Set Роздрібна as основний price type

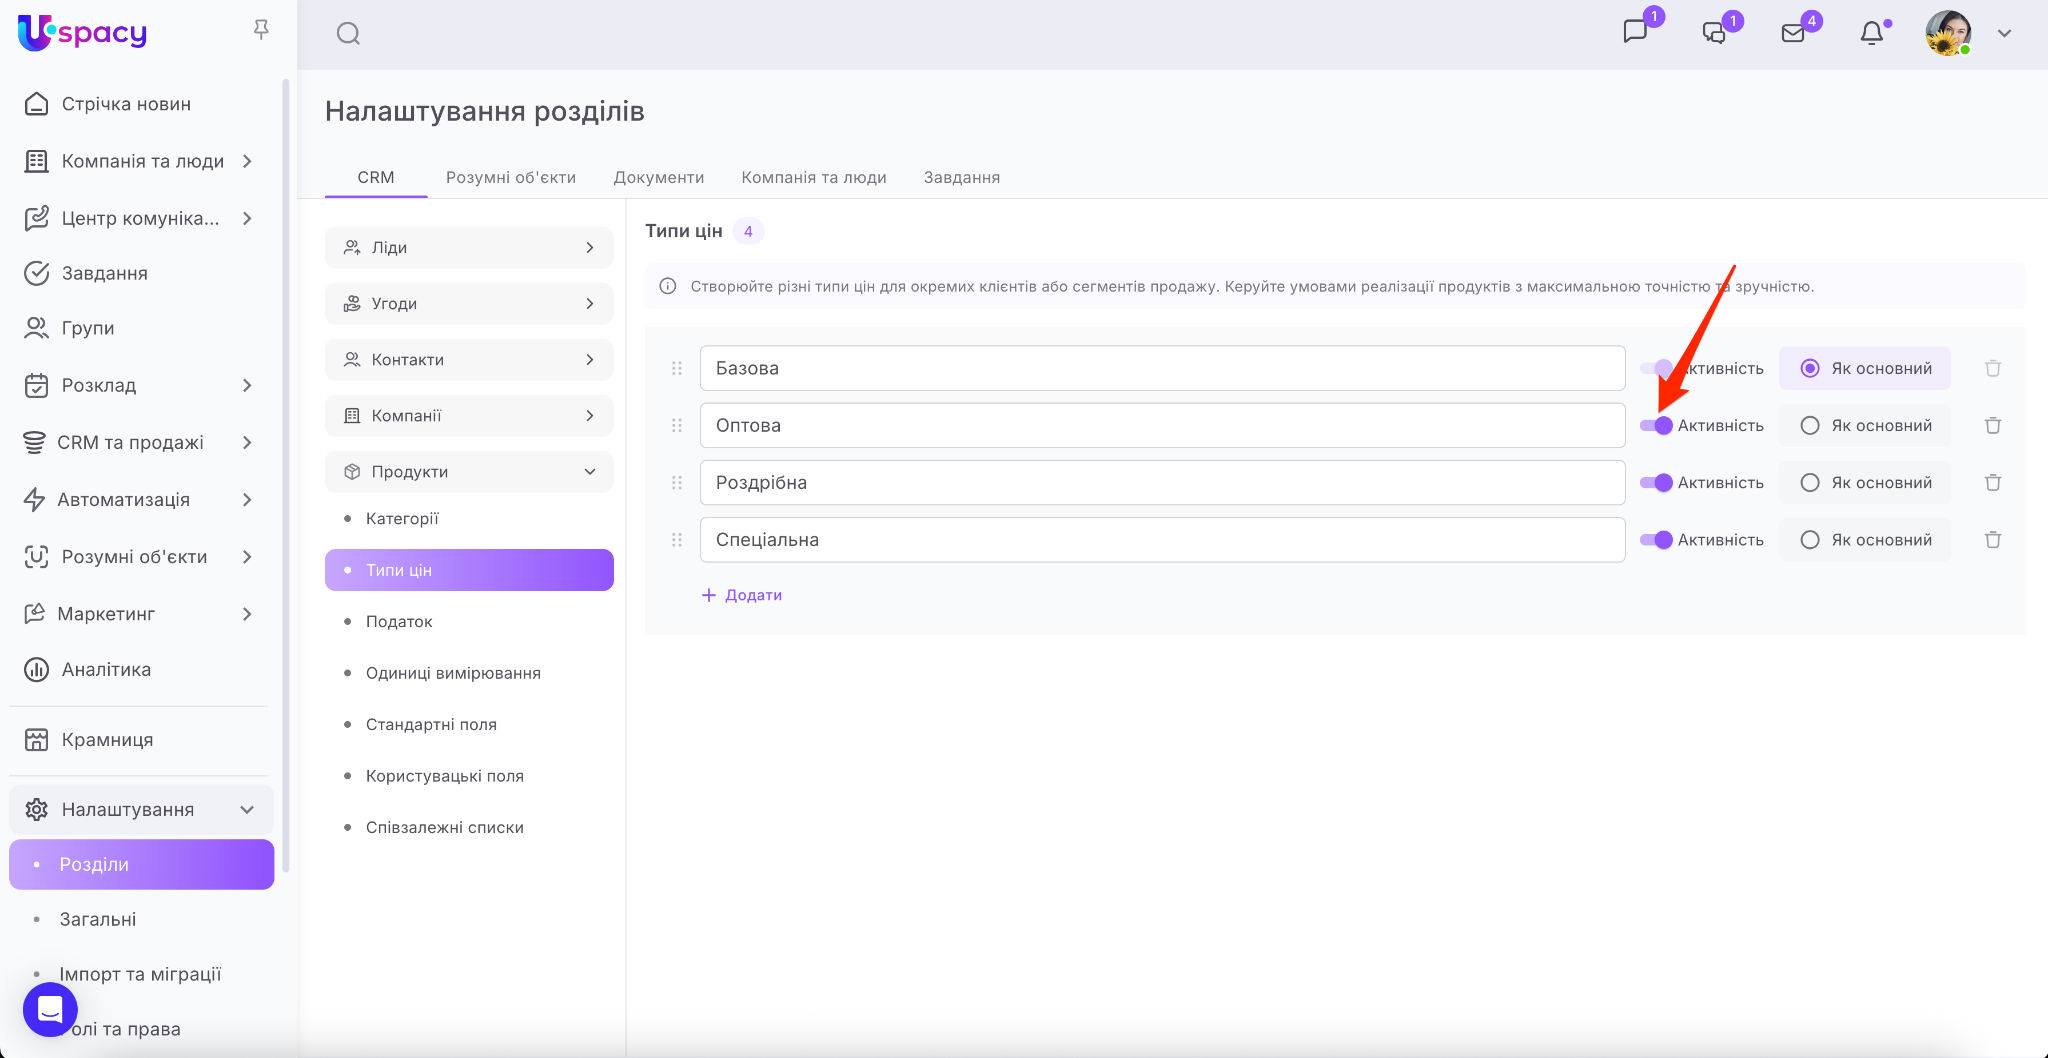1810,483
